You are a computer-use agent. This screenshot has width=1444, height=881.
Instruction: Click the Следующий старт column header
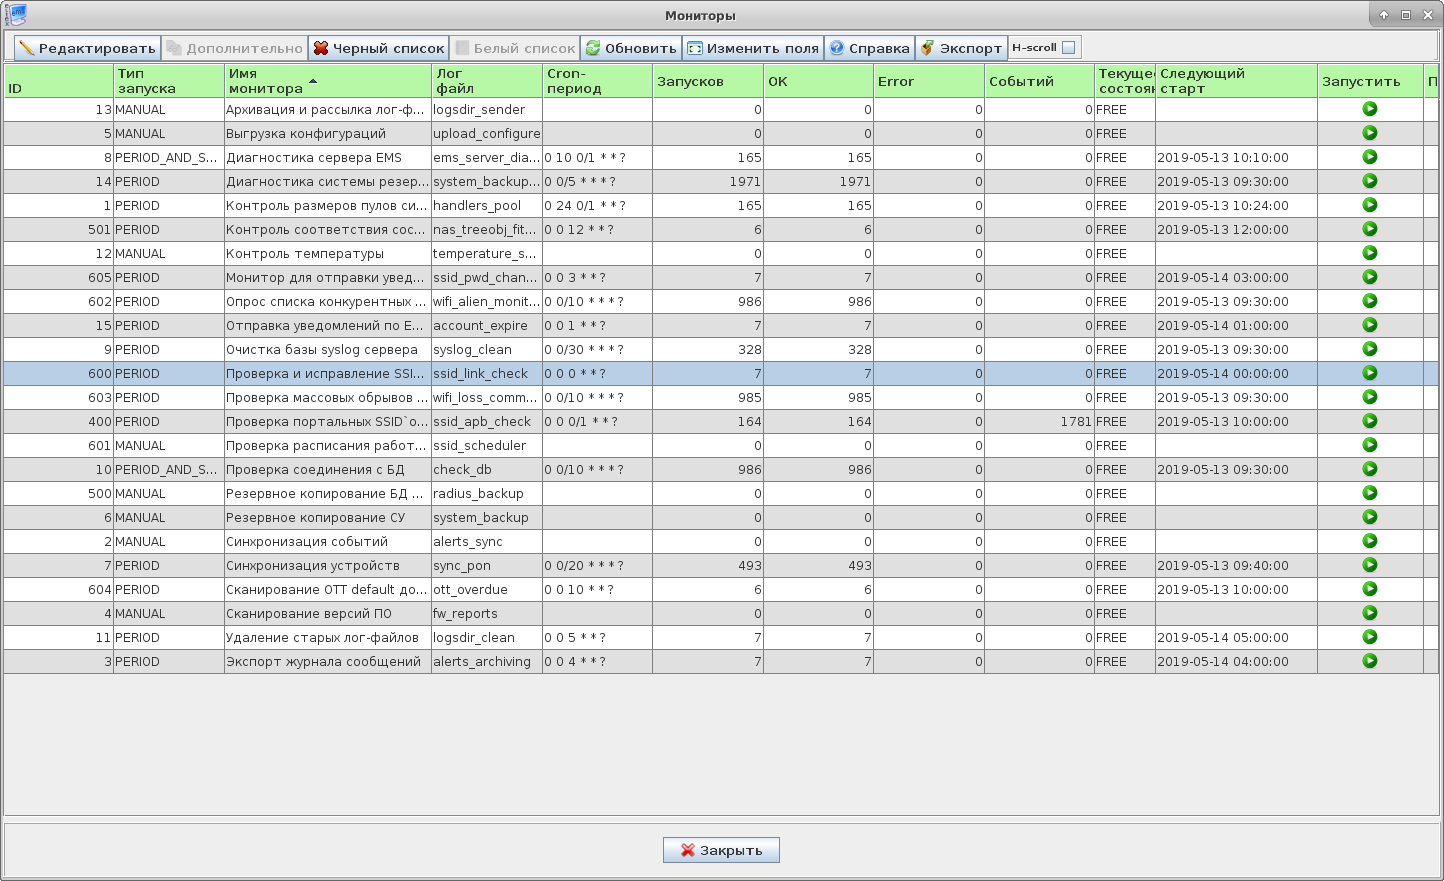click(x=1235, y=81)
